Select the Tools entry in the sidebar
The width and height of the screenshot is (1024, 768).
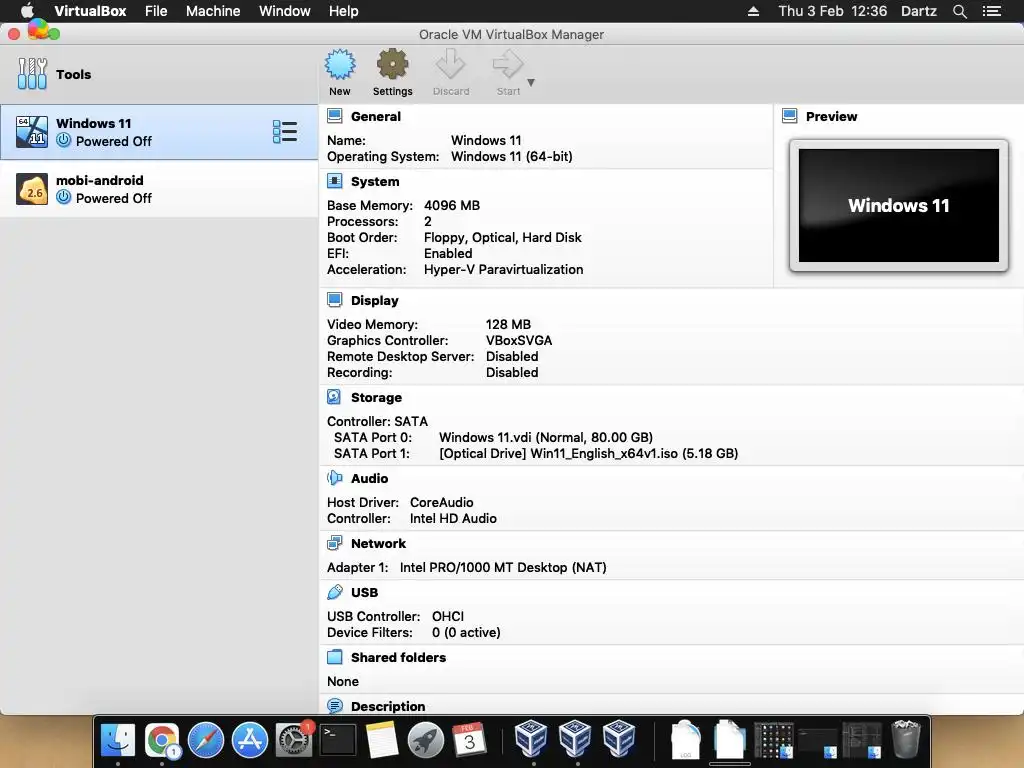pos(159,74)
